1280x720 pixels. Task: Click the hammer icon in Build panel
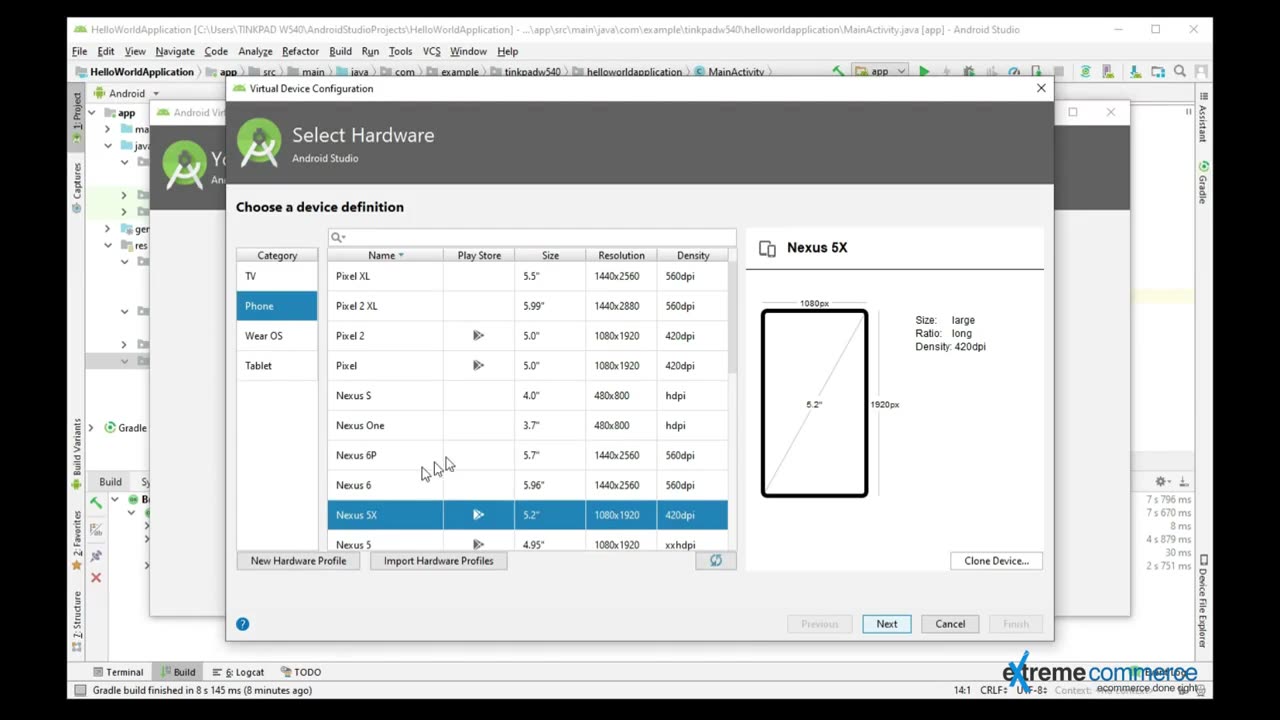tap(96, 503)
